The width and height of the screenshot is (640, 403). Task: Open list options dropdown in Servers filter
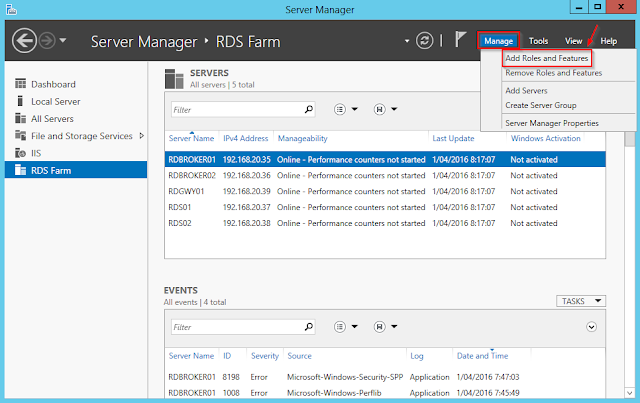coord(345,109)
